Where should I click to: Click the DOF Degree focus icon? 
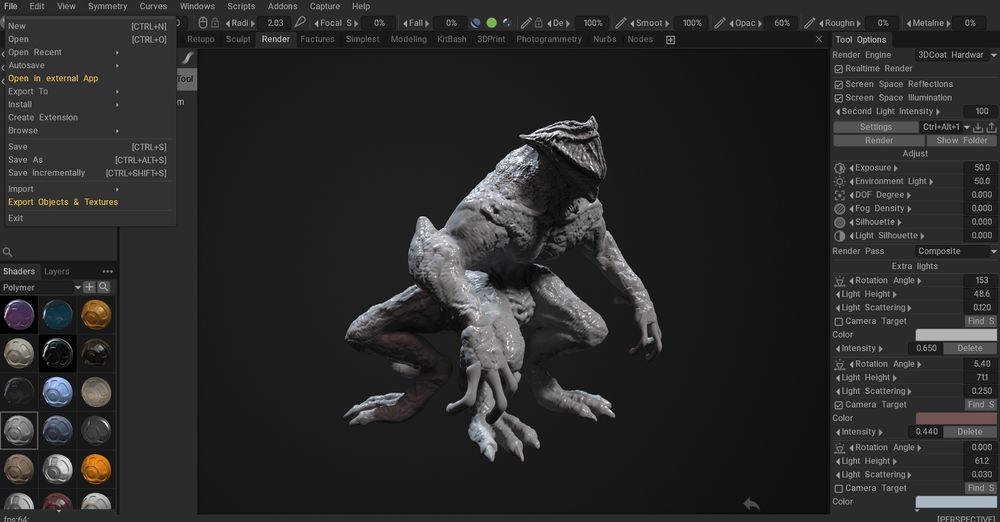[x=839, y=195]
